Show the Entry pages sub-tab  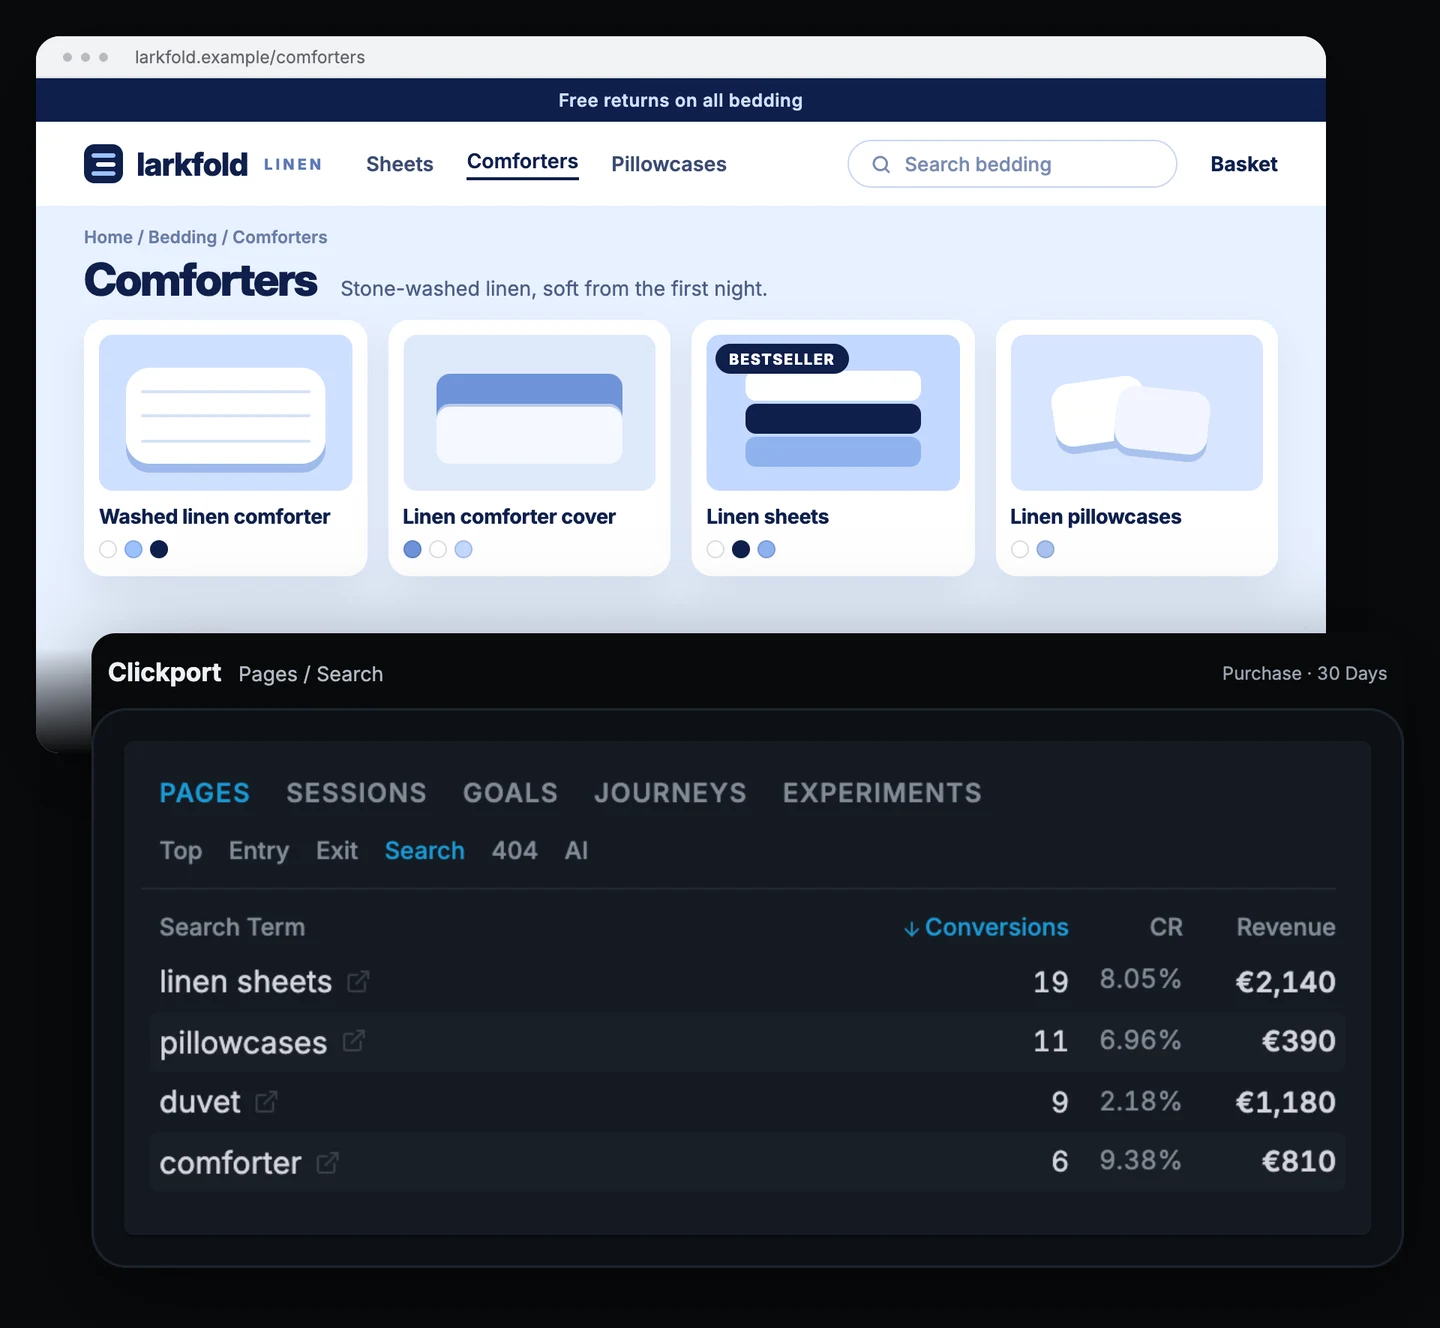pyautogui.click(x=259, y=851)
